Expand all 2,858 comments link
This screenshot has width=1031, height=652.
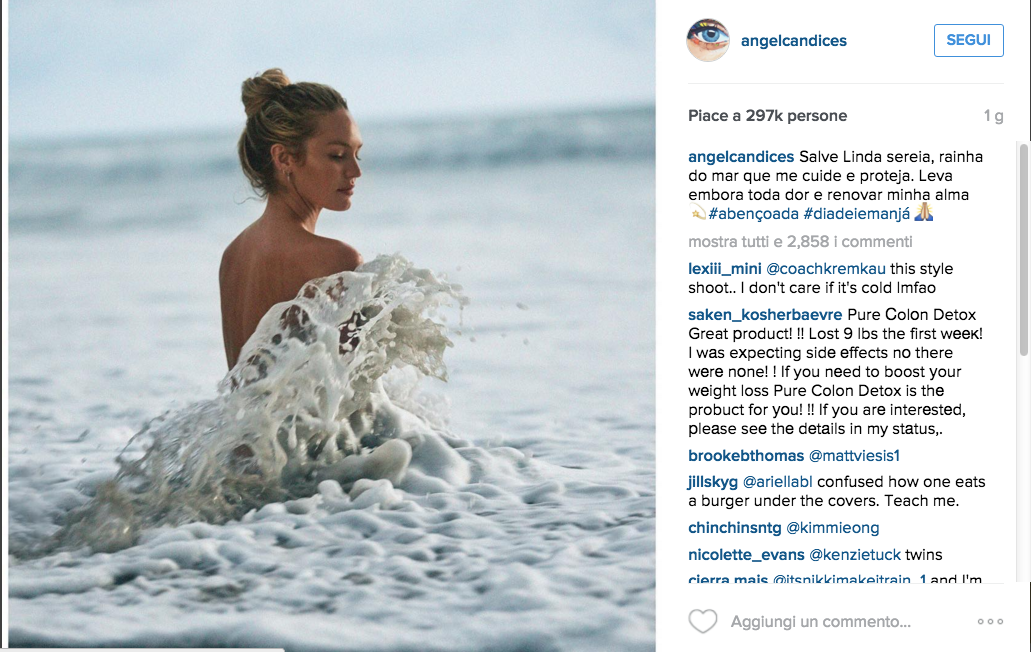click(800, 242)
